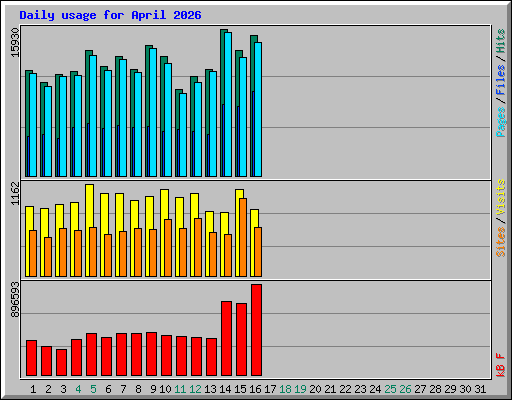Click day 31 on the x-axis

[x=480, y=389]
